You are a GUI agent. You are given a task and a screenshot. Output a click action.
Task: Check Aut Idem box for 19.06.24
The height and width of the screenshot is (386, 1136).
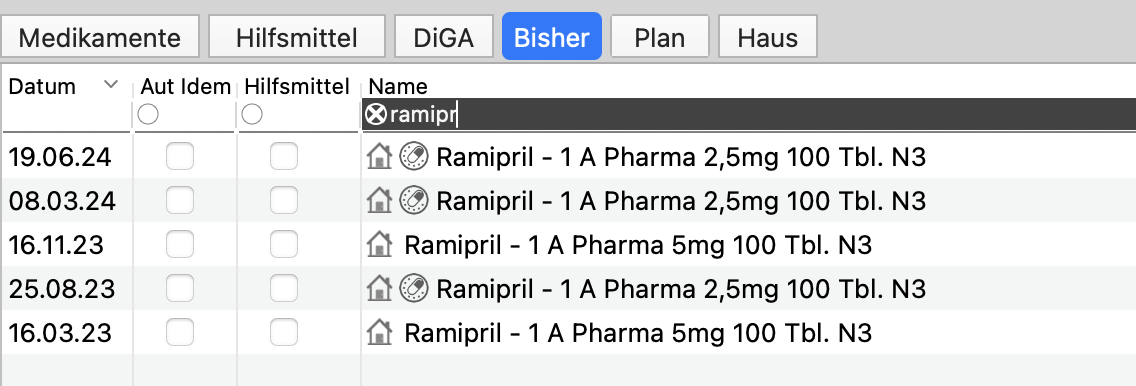coord(180,156)
